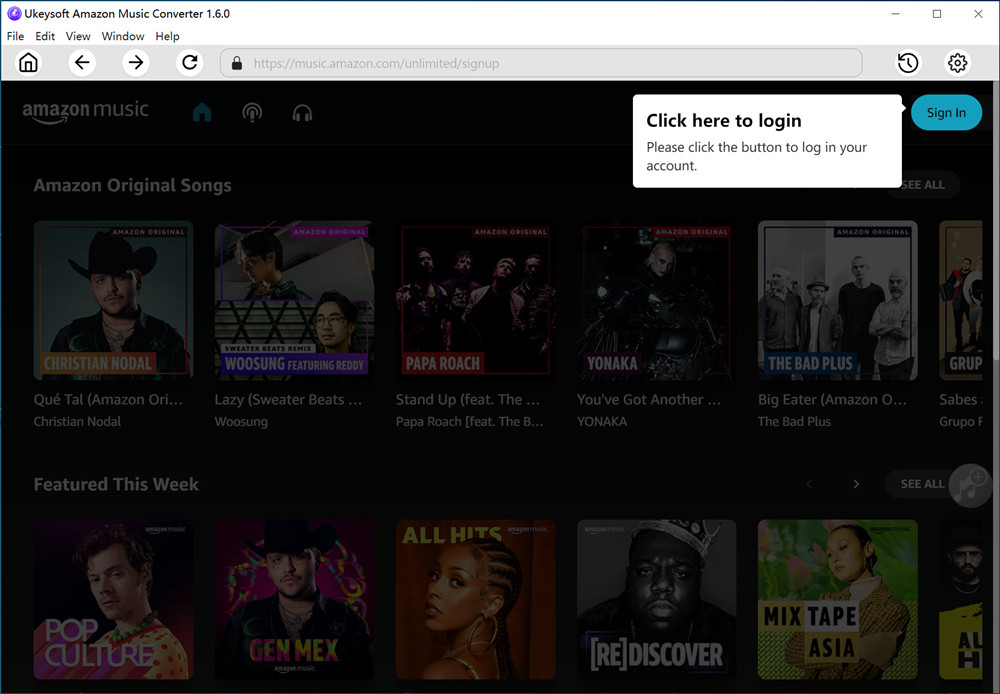Click the padlock icon in the address bar
The height and width of the screenshot is (694, 1000).
(236, 62)
